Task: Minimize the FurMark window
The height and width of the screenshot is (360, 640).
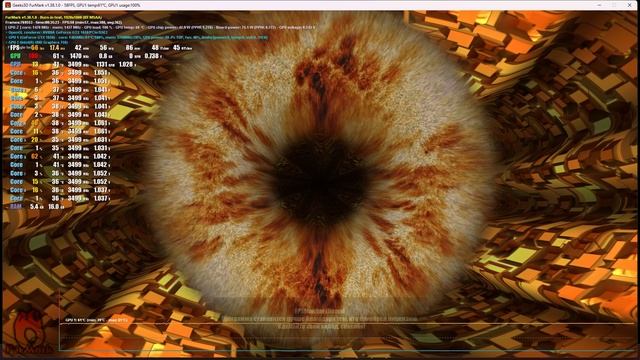Action: [599, 5]
